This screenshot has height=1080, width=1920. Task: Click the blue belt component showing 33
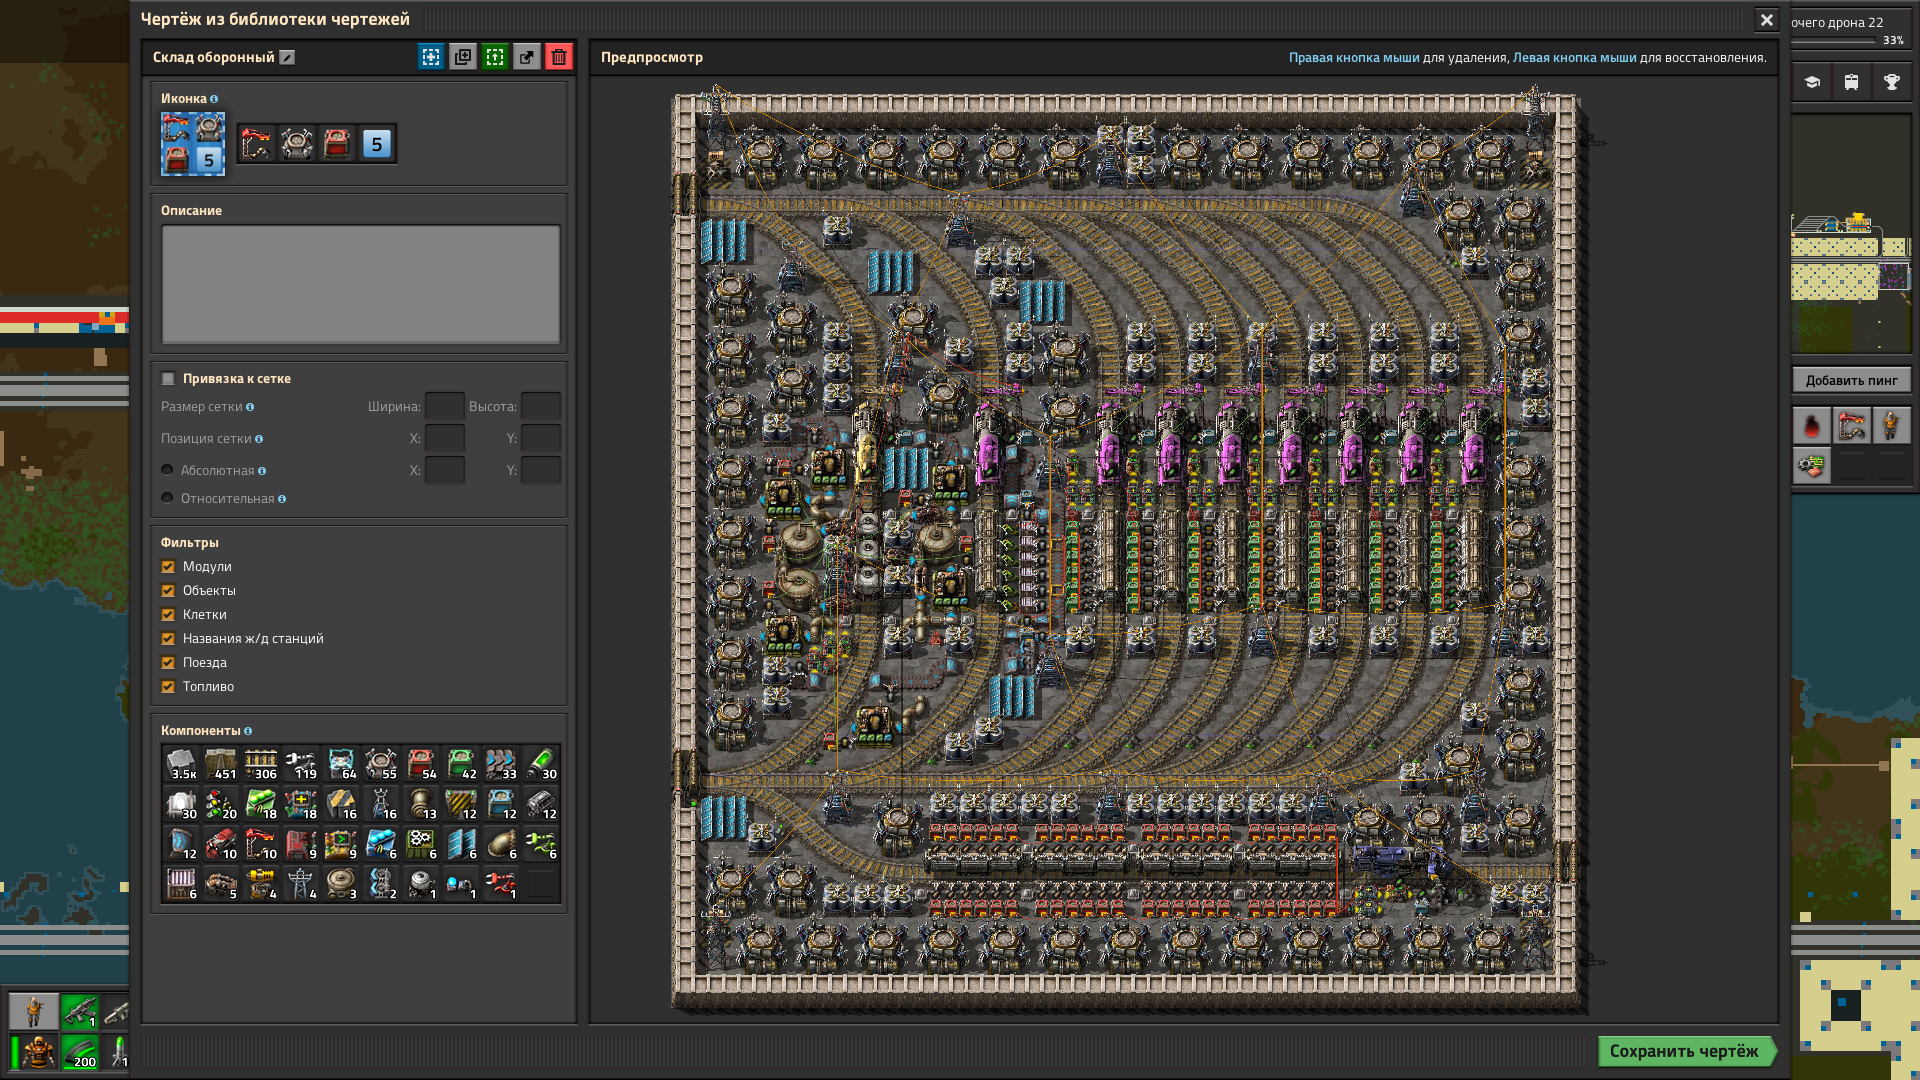(x=501, y=764)
